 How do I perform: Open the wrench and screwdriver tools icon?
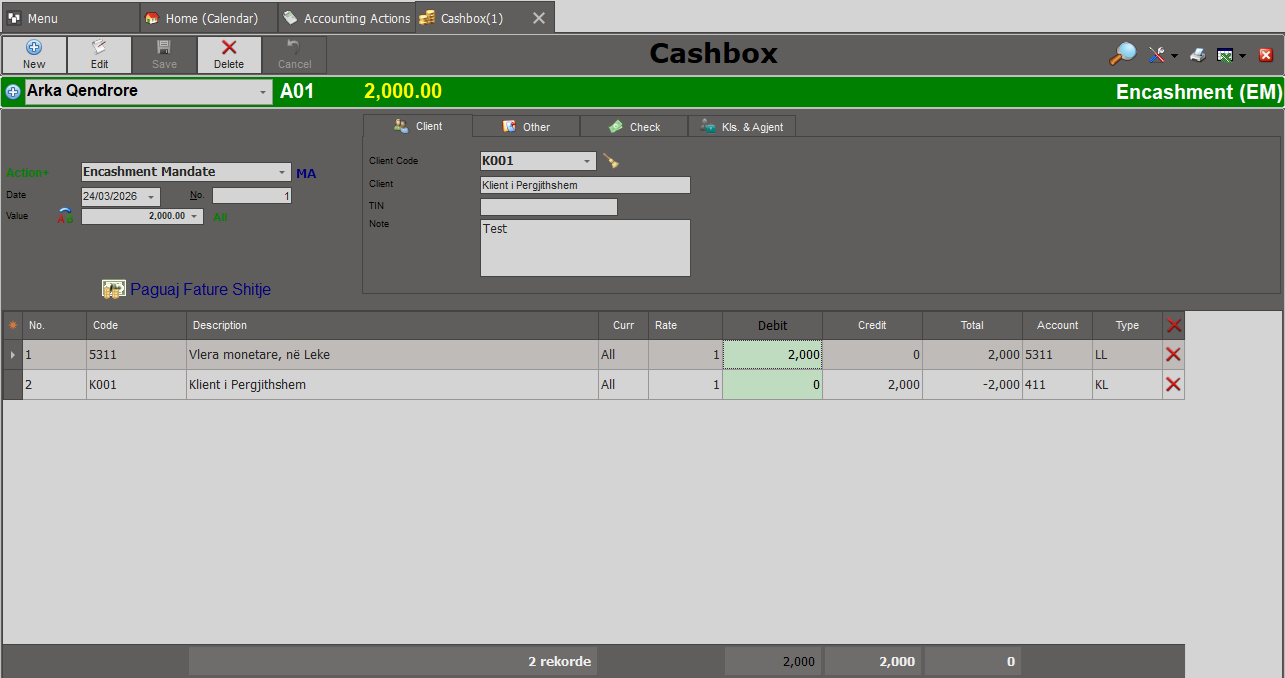(x=1157, y=55)
